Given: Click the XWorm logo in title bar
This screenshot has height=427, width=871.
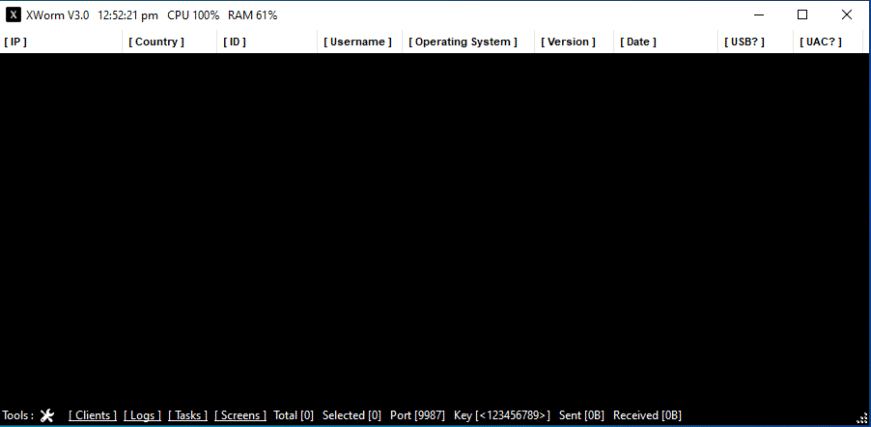Looking at the screenshot, I should pos(13,16).
